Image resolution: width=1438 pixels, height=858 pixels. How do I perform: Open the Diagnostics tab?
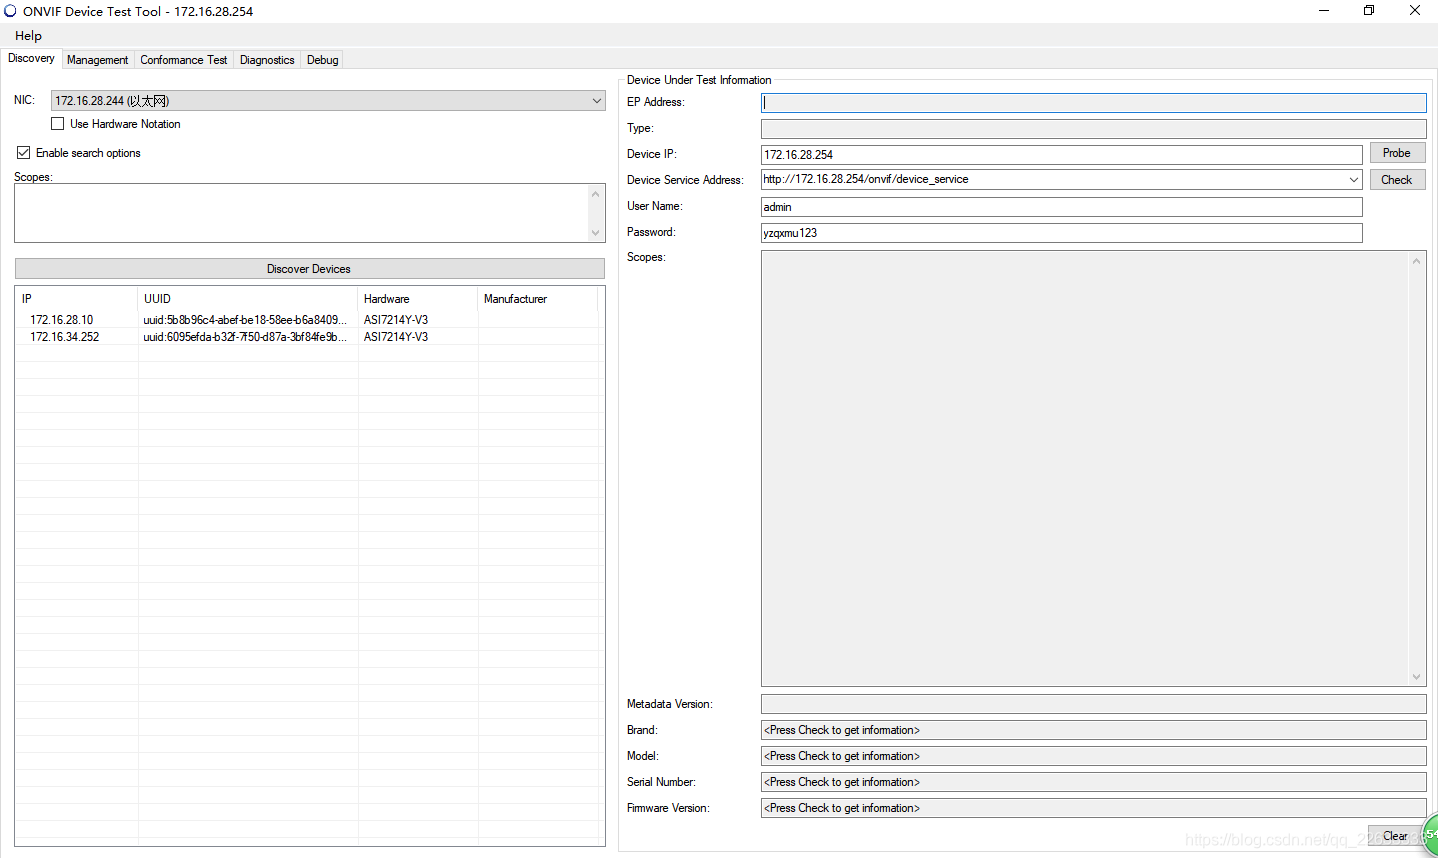click(x=267, y=60)
